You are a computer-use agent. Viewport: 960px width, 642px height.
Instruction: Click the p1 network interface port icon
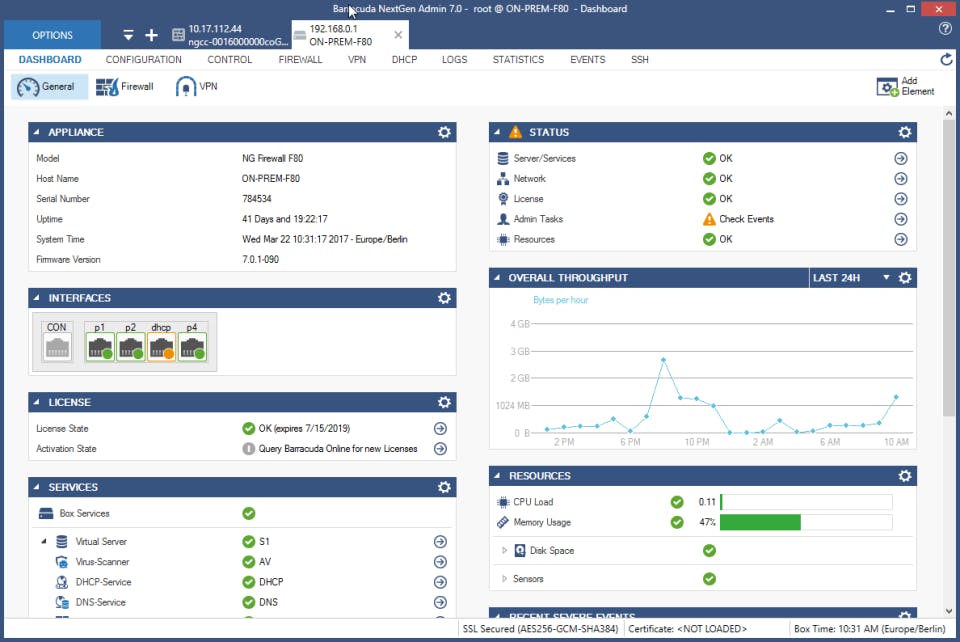[100, 346]
